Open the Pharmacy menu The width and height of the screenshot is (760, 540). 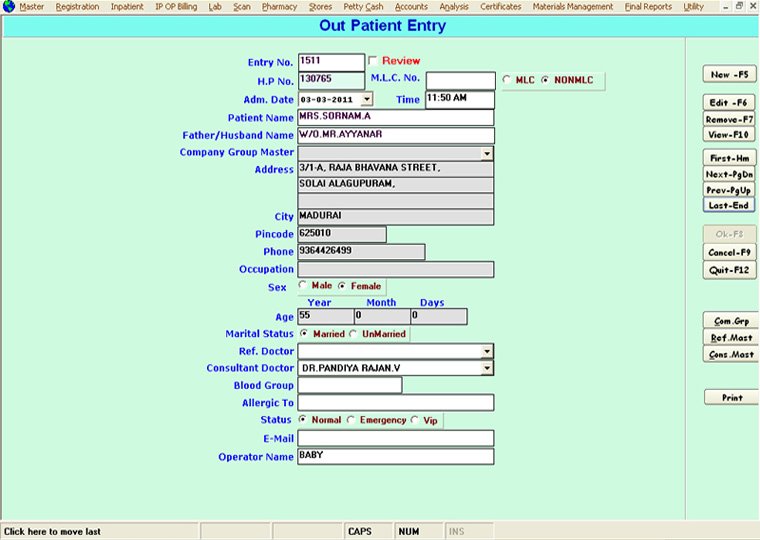point(278,7)
